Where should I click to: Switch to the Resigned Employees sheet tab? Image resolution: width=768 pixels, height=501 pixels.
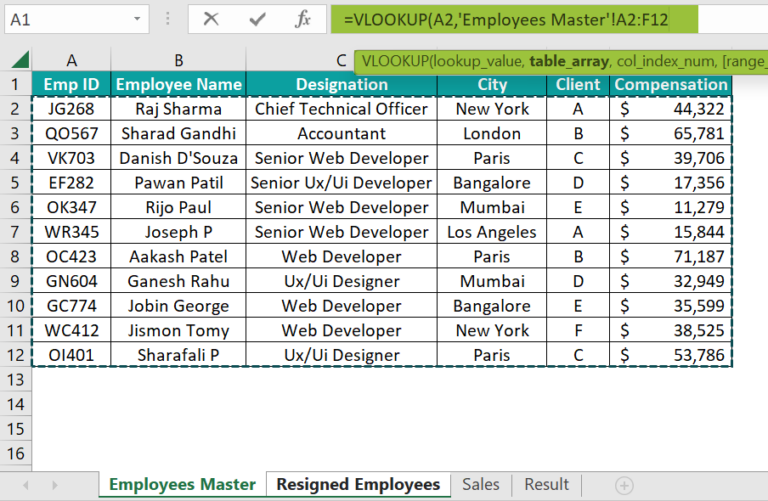[x=358, y=485]
